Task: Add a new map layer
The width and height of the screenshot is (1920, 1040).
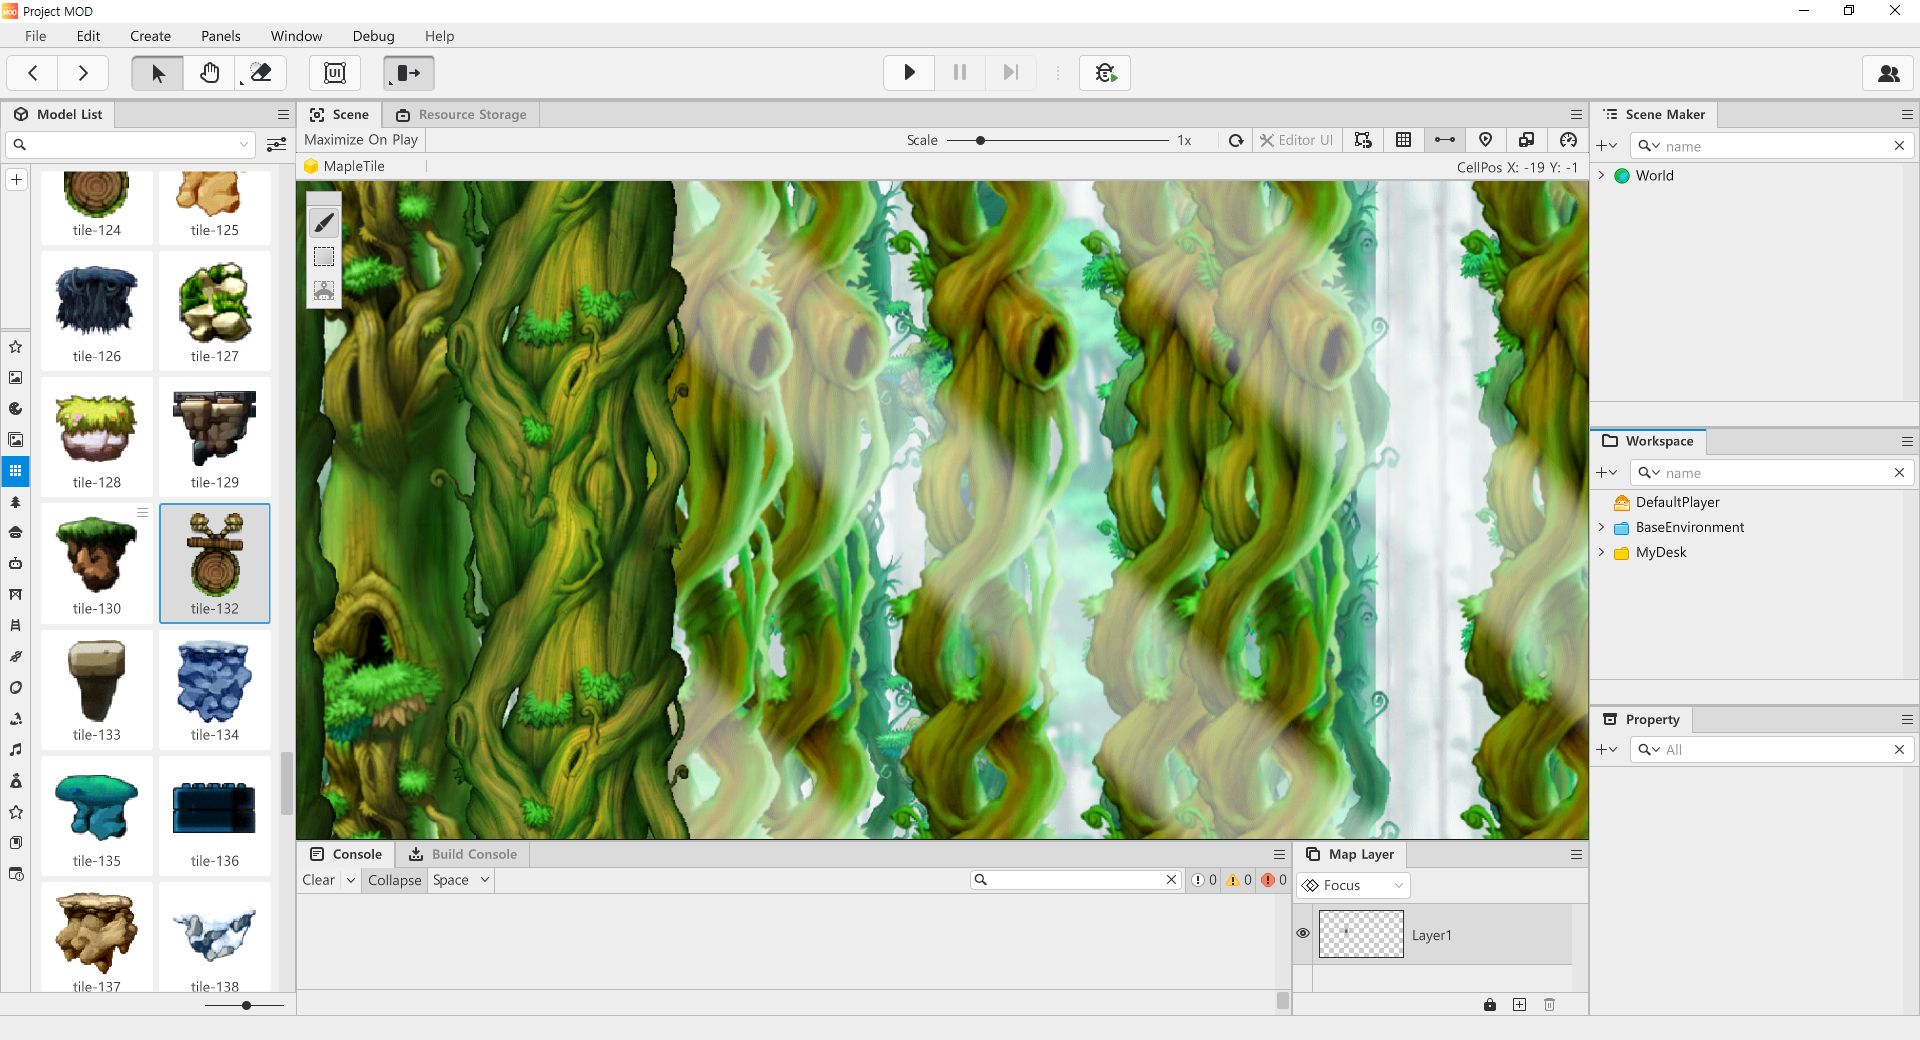Action: 1520,1005
